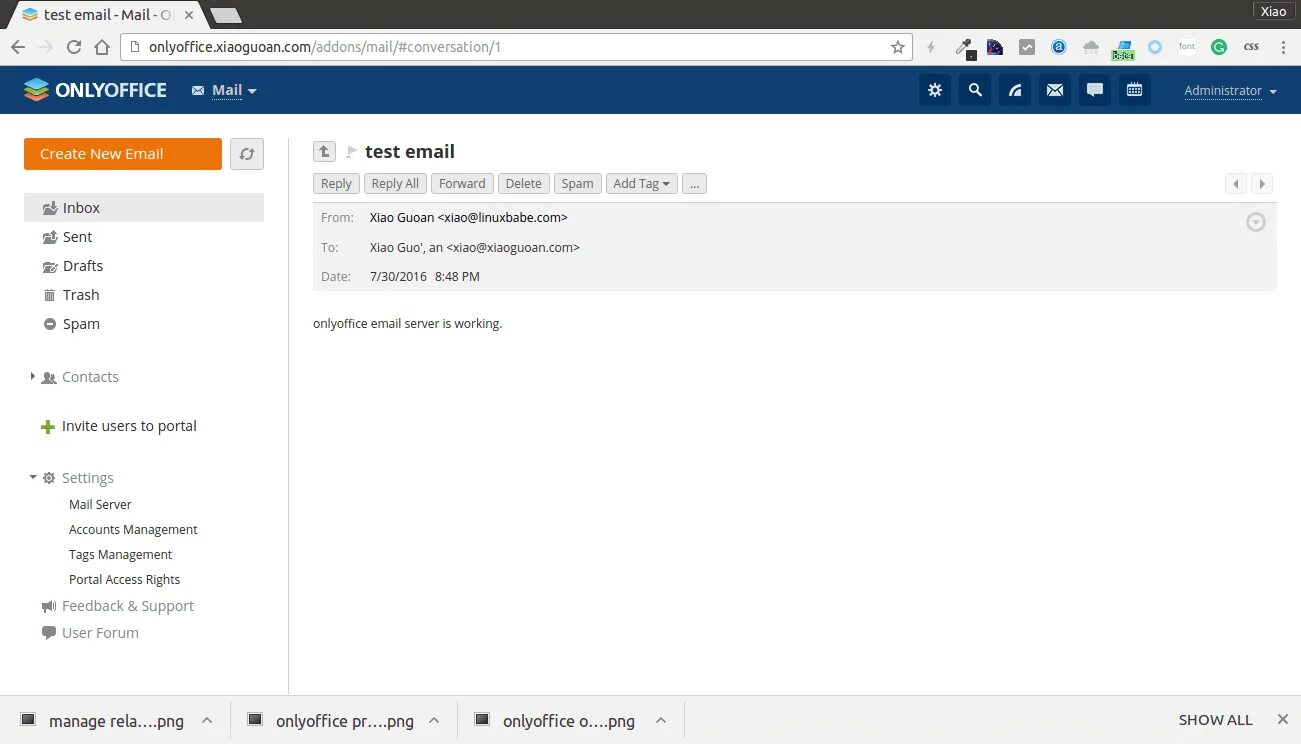Click the ONLYOFFICE logo
Viewport: 1301px width, 744px height.
pos(95,90)
